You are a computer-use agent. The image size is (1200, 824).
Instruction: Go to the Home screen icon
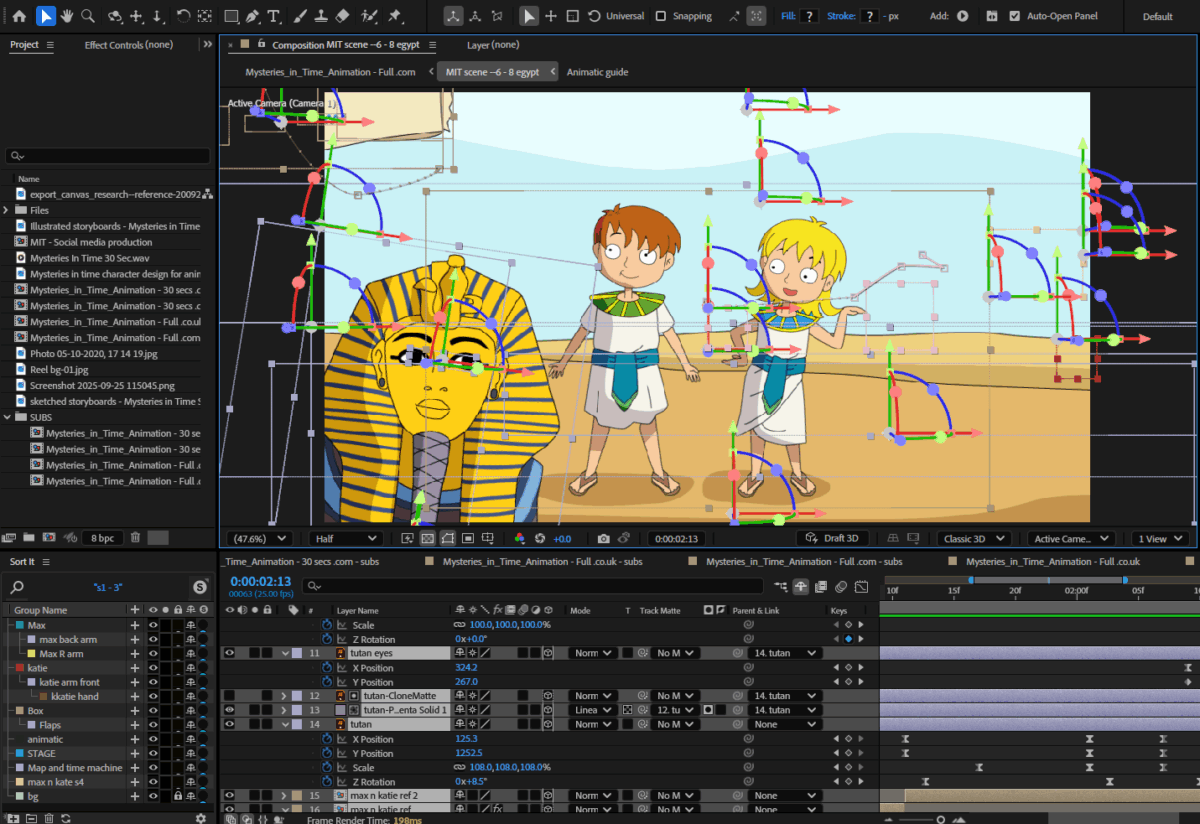pos(19,16)
